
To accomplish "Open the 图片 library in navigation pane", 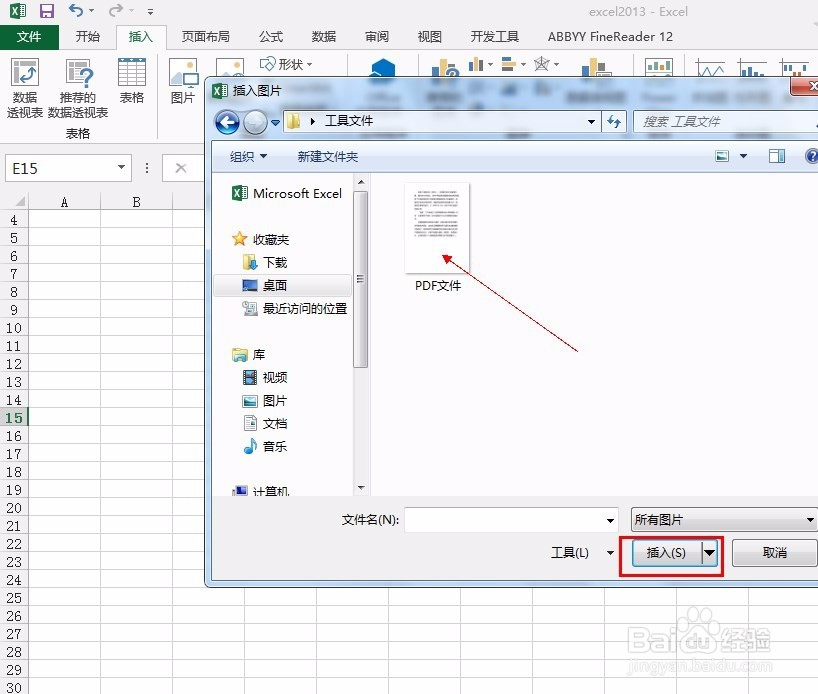I will (x=265, y=400).
